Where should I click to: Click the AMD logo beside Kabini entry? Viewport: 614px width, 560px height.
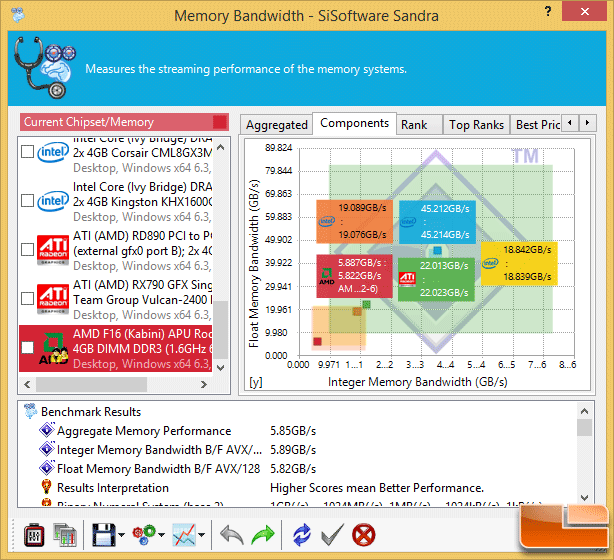point(53,348)
